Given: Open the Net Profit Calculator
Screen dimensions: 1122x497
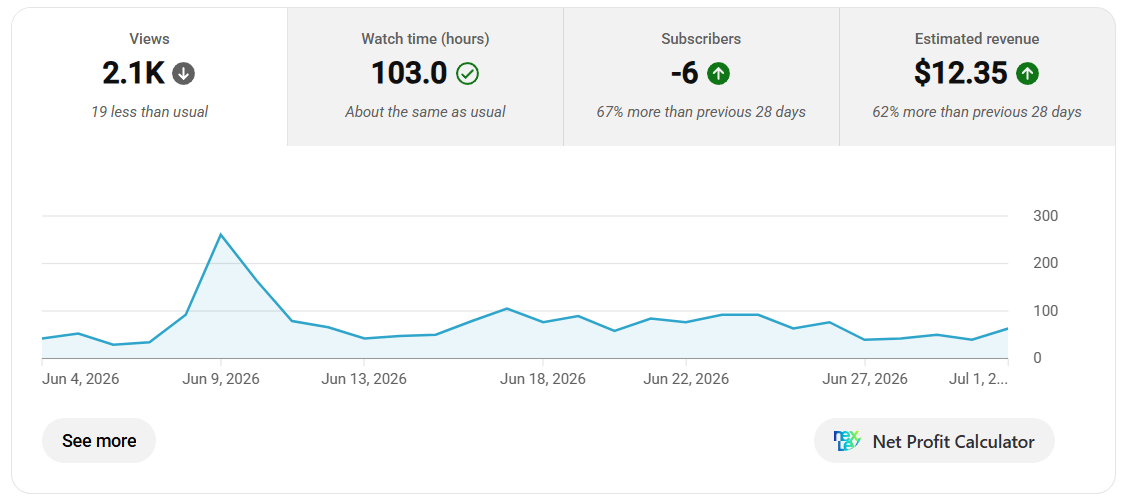Looking at the screenshot, I should pyautogui.click(x=934, y=441).
